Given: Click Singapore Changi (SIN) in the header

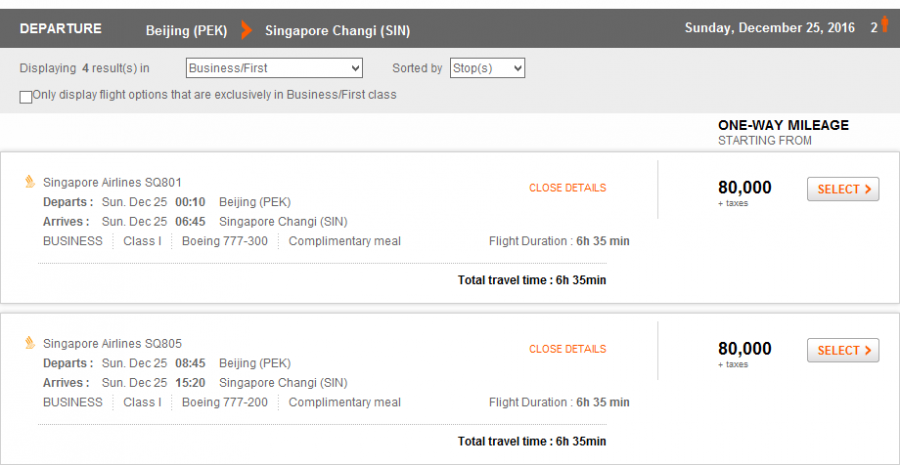Looking at the screenshot, I should tap(337, 30).
